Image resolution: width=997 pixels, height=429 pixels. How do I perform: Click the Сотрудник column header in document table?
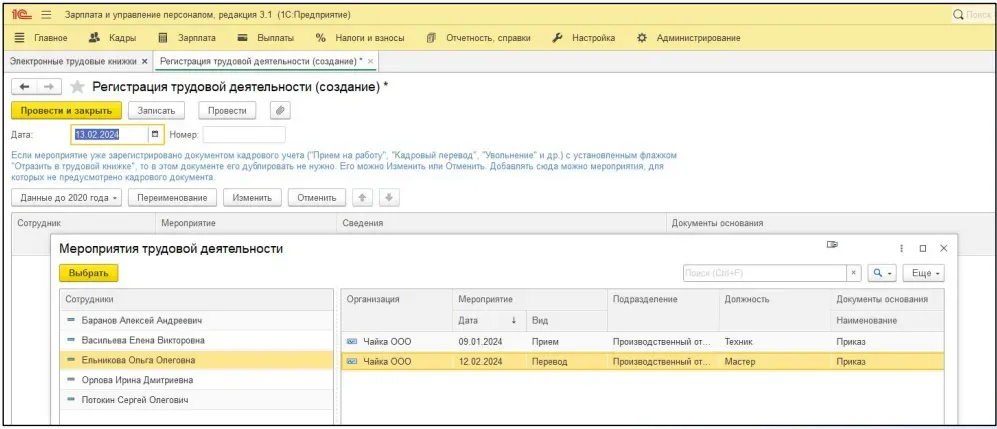click(84, 224)
